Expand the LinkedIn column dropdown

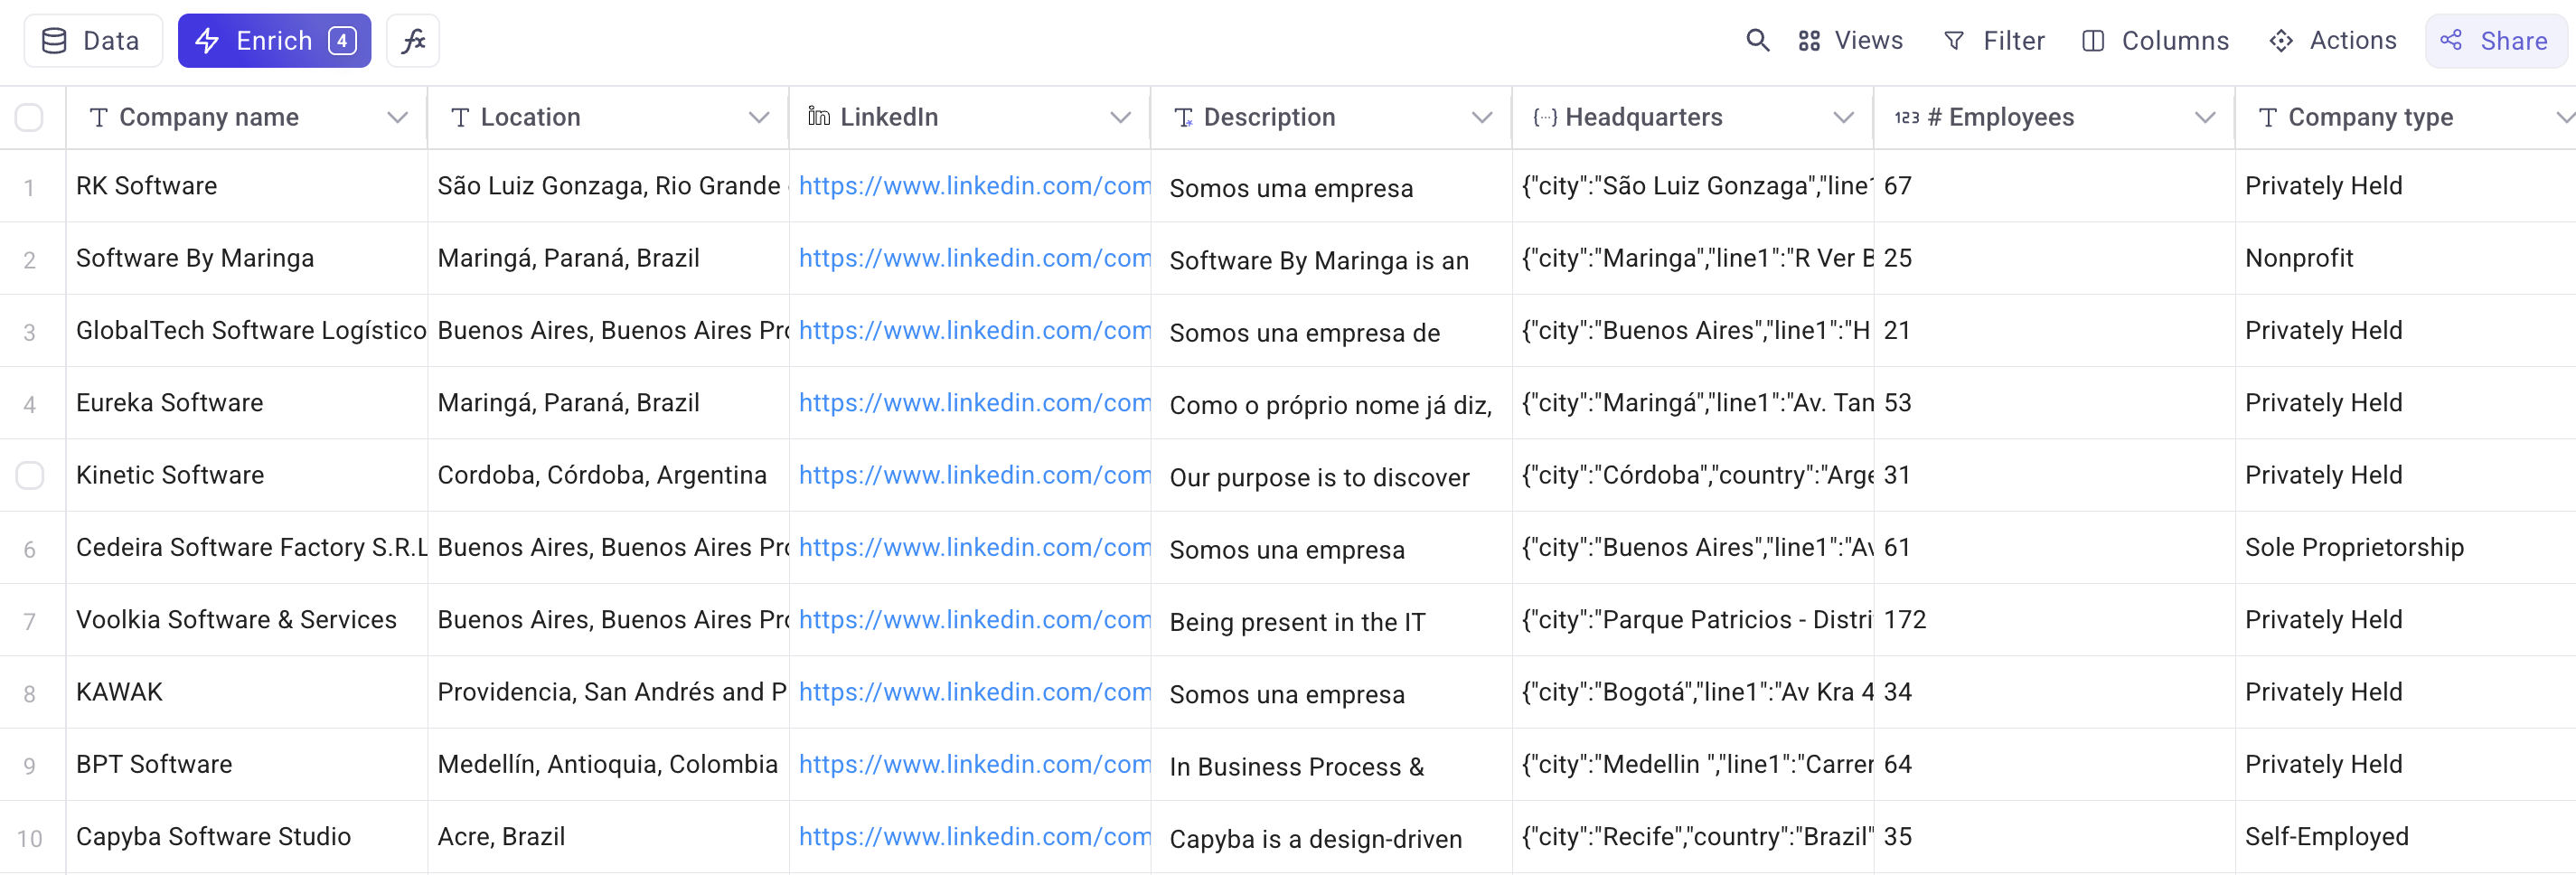pyautogui.click(x=1120, y=118)
